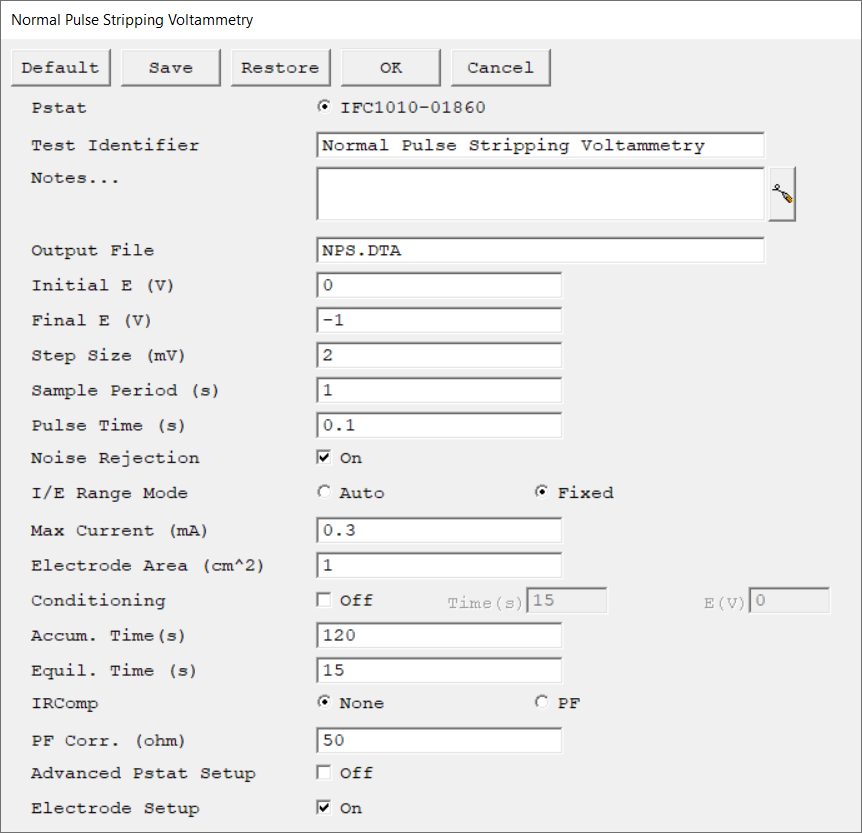
Task: Click the window title "Normal Pulse Stripping Voltammetry"
Action: pos(132,20)
